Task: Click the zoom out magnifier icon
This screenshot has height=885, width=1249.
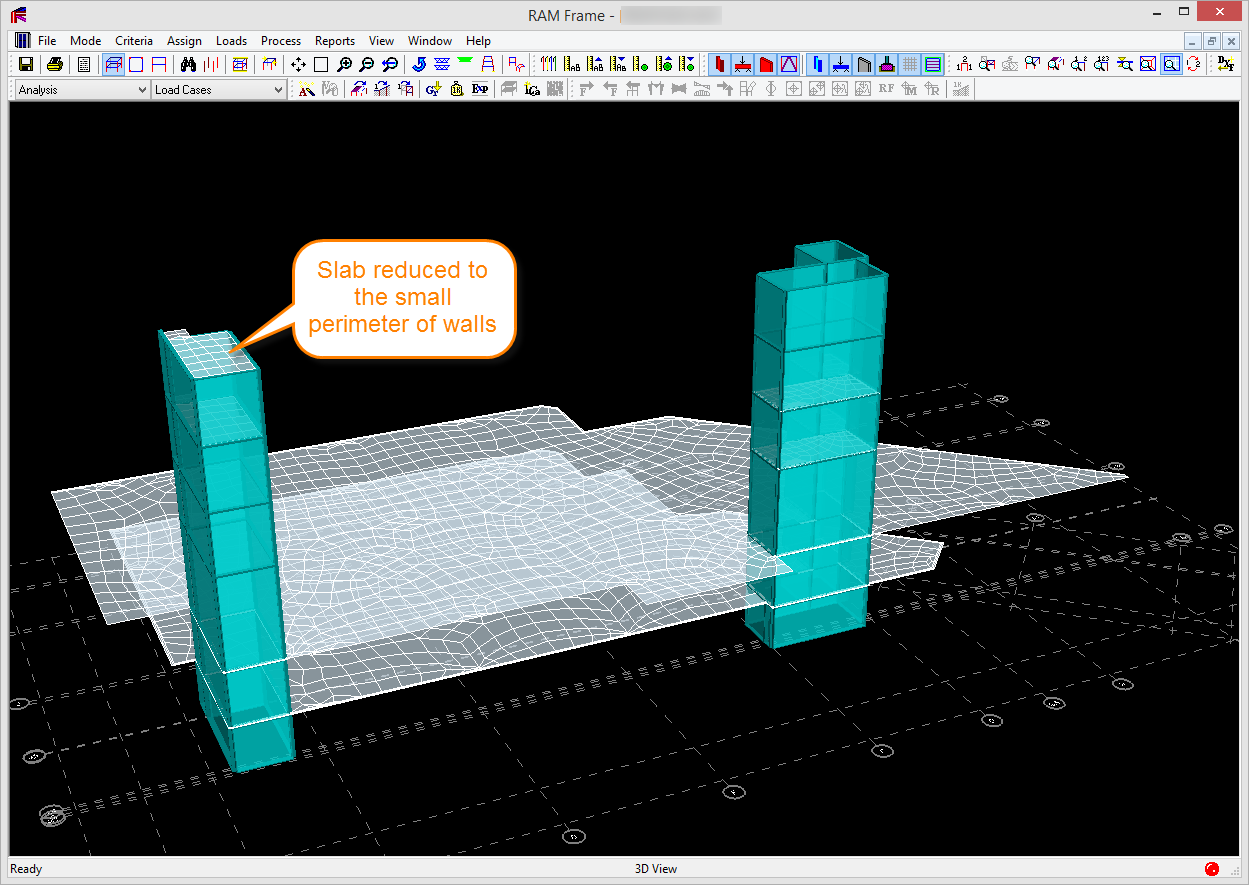Action: (x=367, y=64)
